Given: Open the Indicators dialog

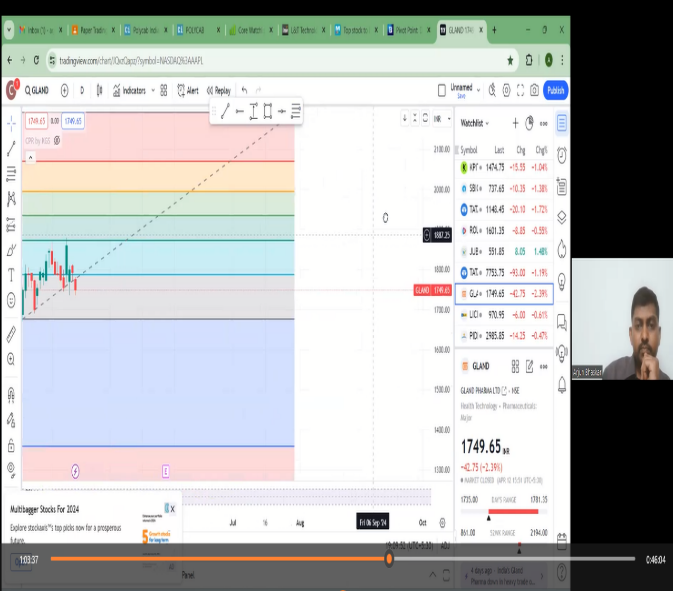Looking at the screenshot, I should (129, 91).
